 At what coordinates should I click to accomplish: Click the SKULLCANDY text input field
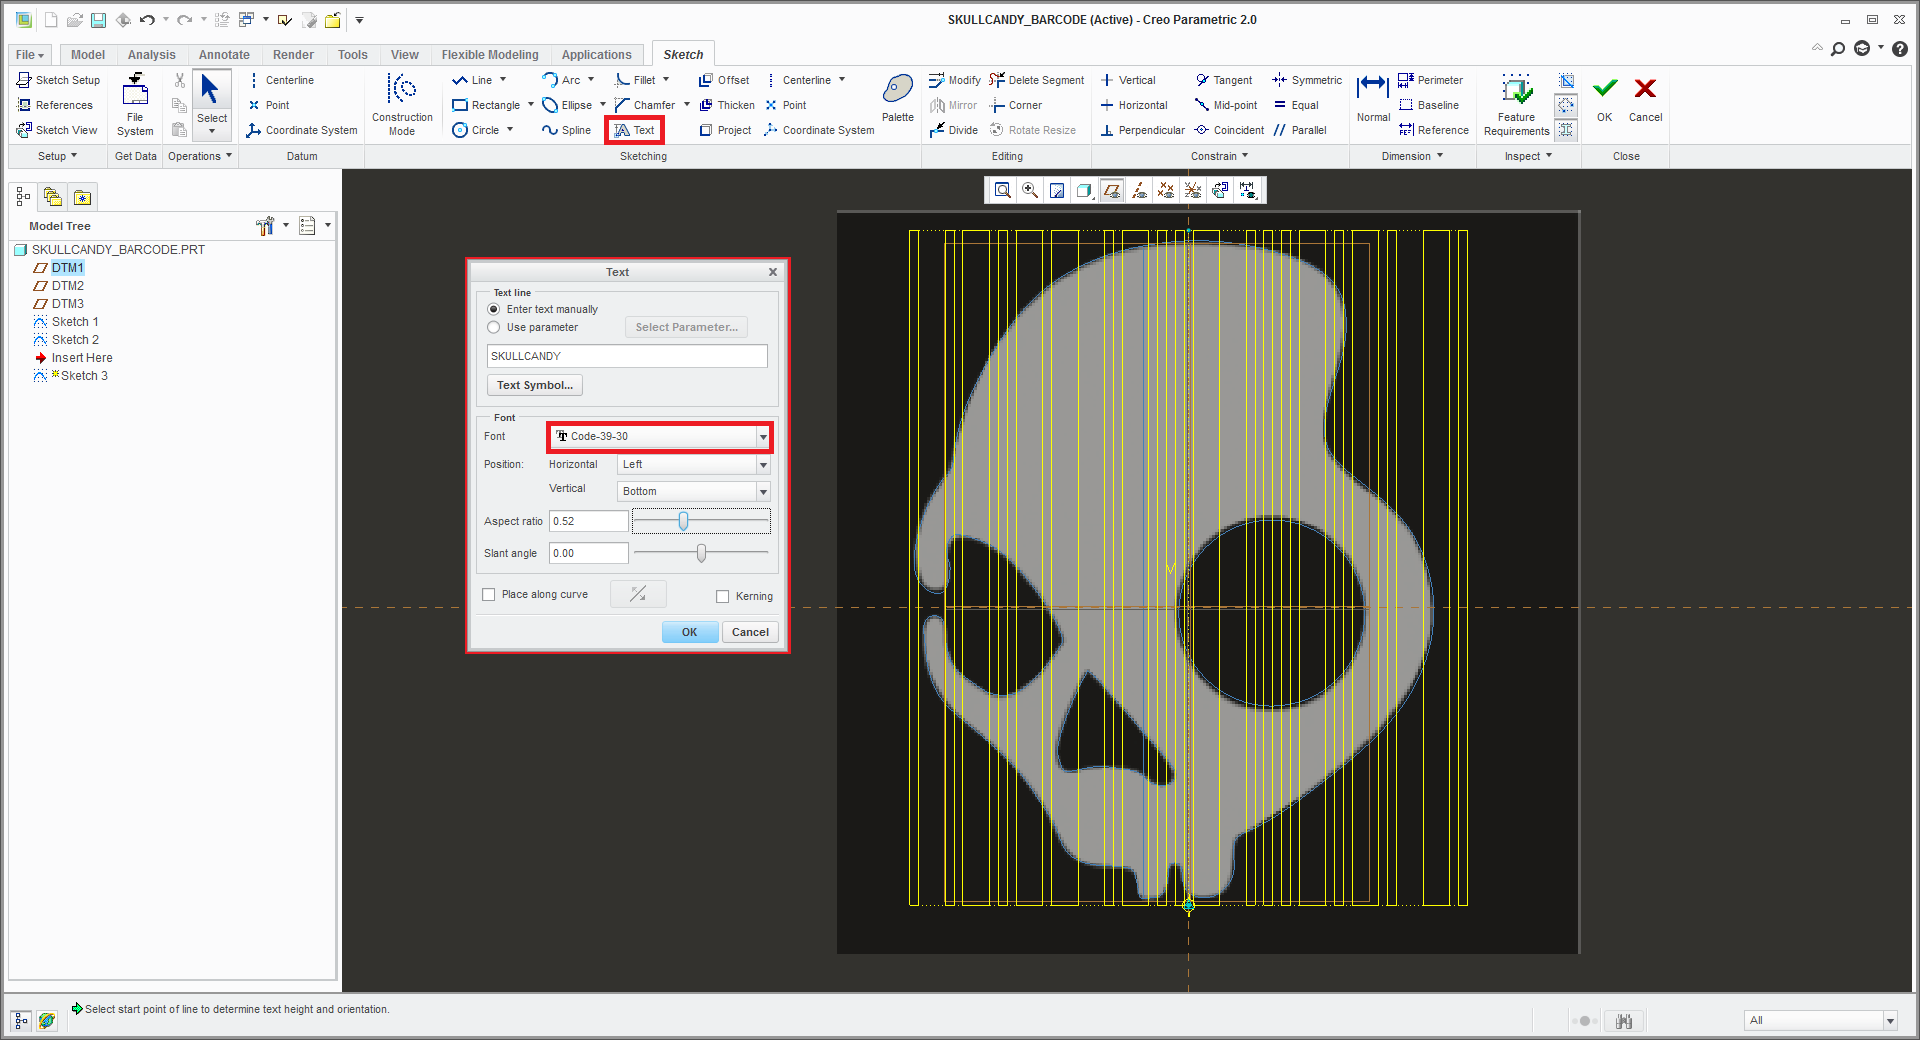coord(626,356)
